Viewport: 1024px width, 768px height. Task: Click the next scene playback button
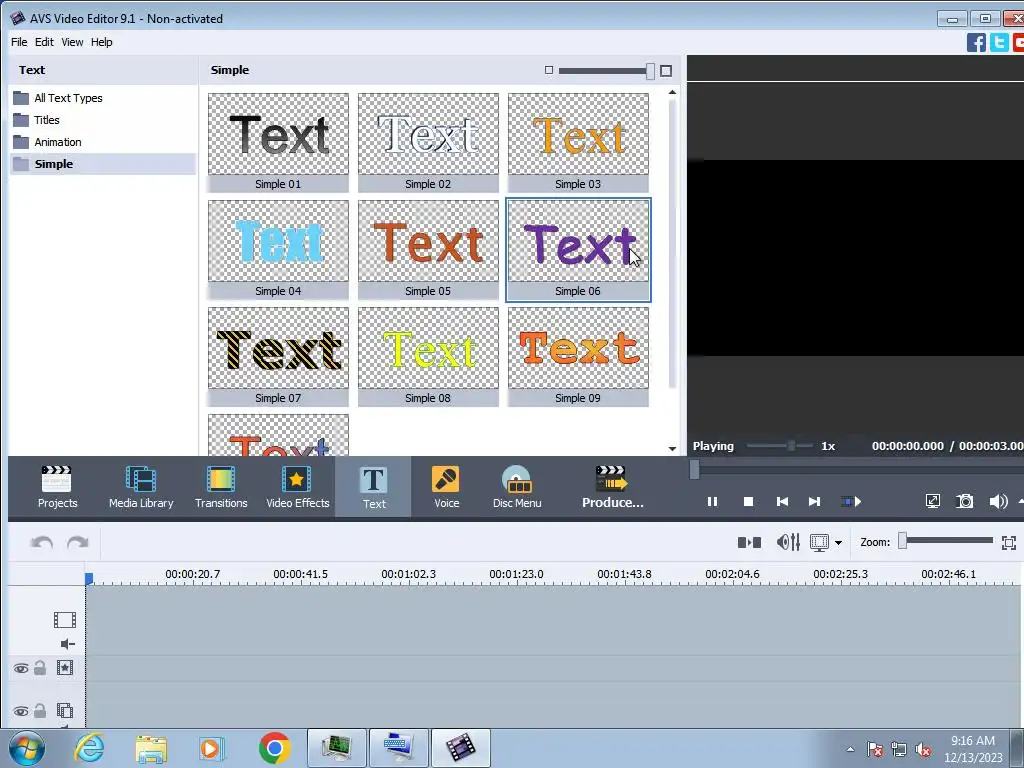point(851,502)
